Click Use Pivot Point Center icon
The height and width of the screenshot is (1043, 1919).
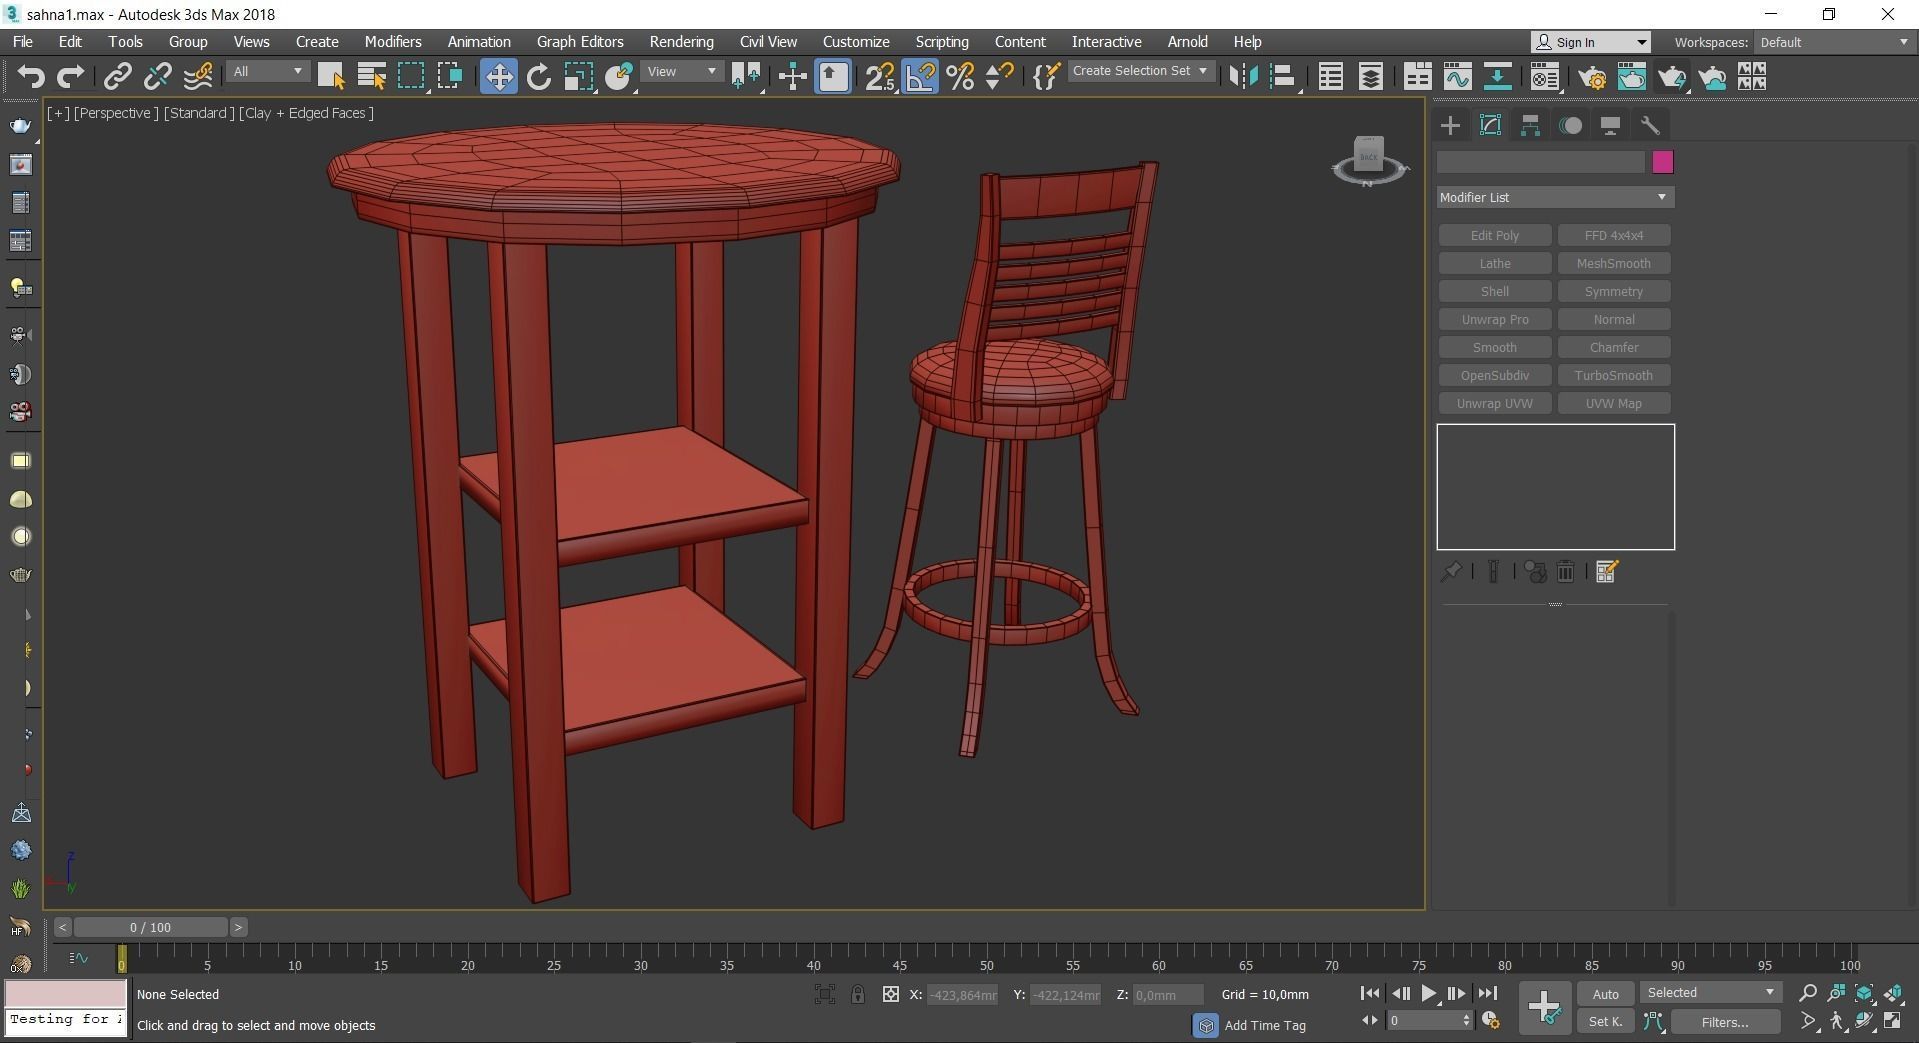tap(746, 77)
